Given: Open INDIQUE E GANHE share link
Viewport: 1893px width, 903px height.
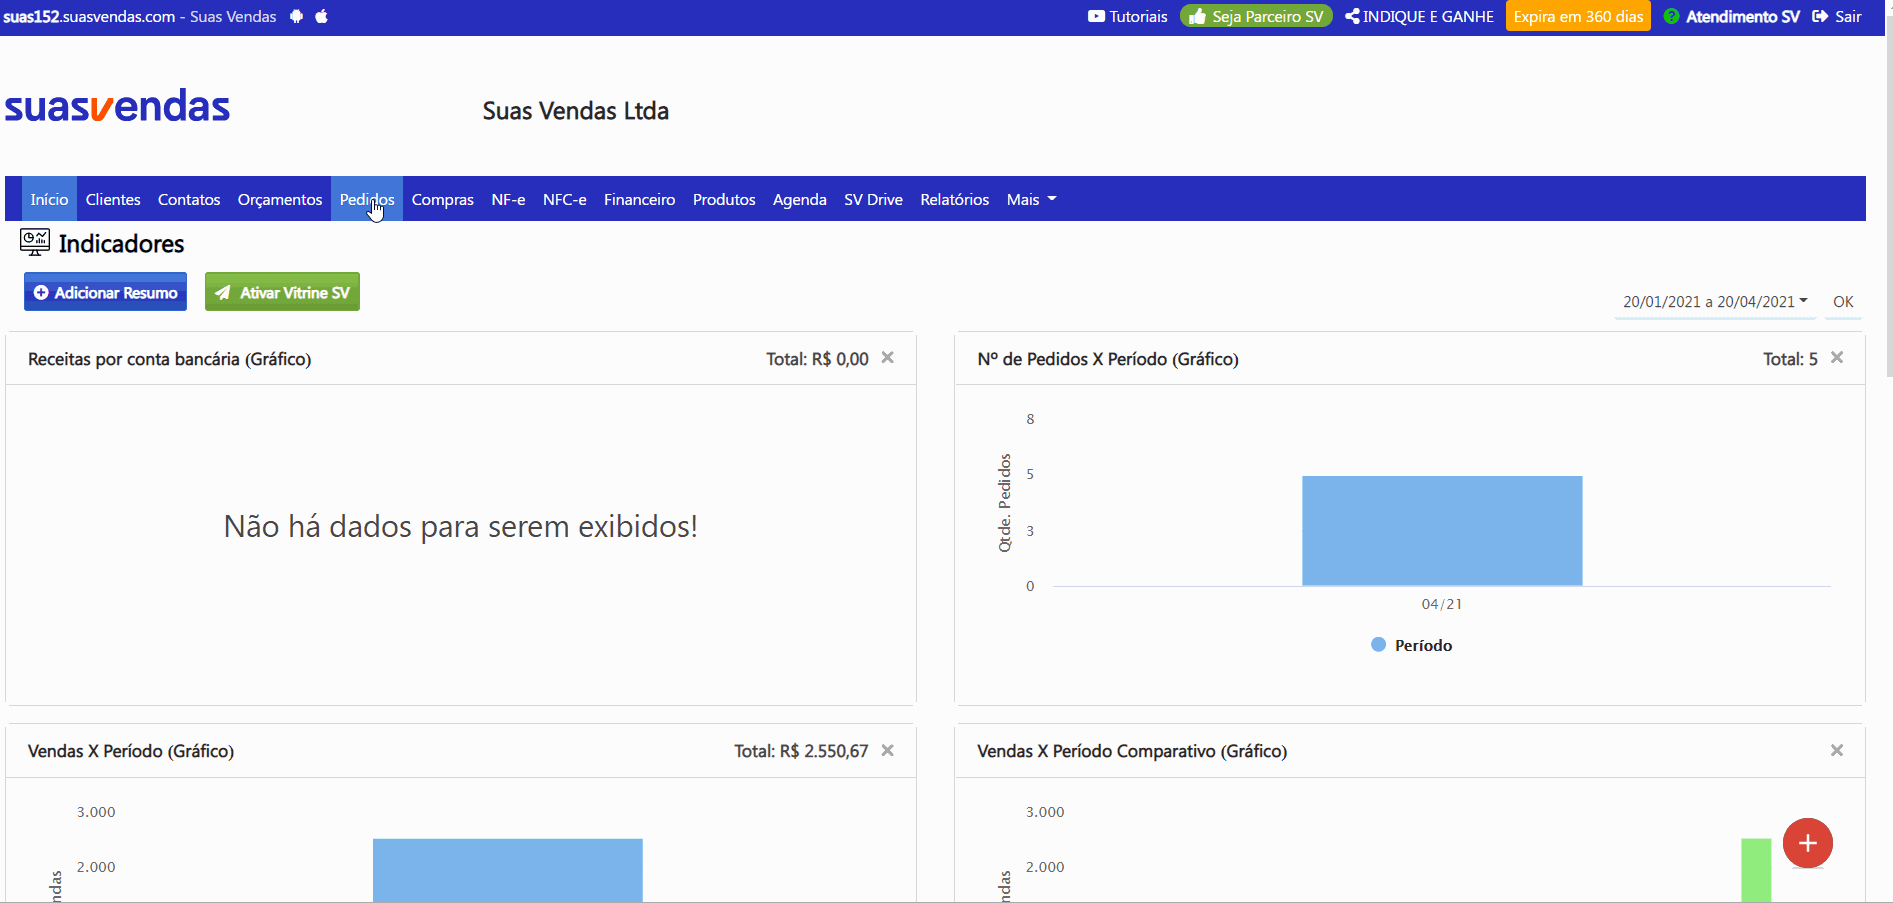Looking at the screenshot, I should click(1420, 17).
